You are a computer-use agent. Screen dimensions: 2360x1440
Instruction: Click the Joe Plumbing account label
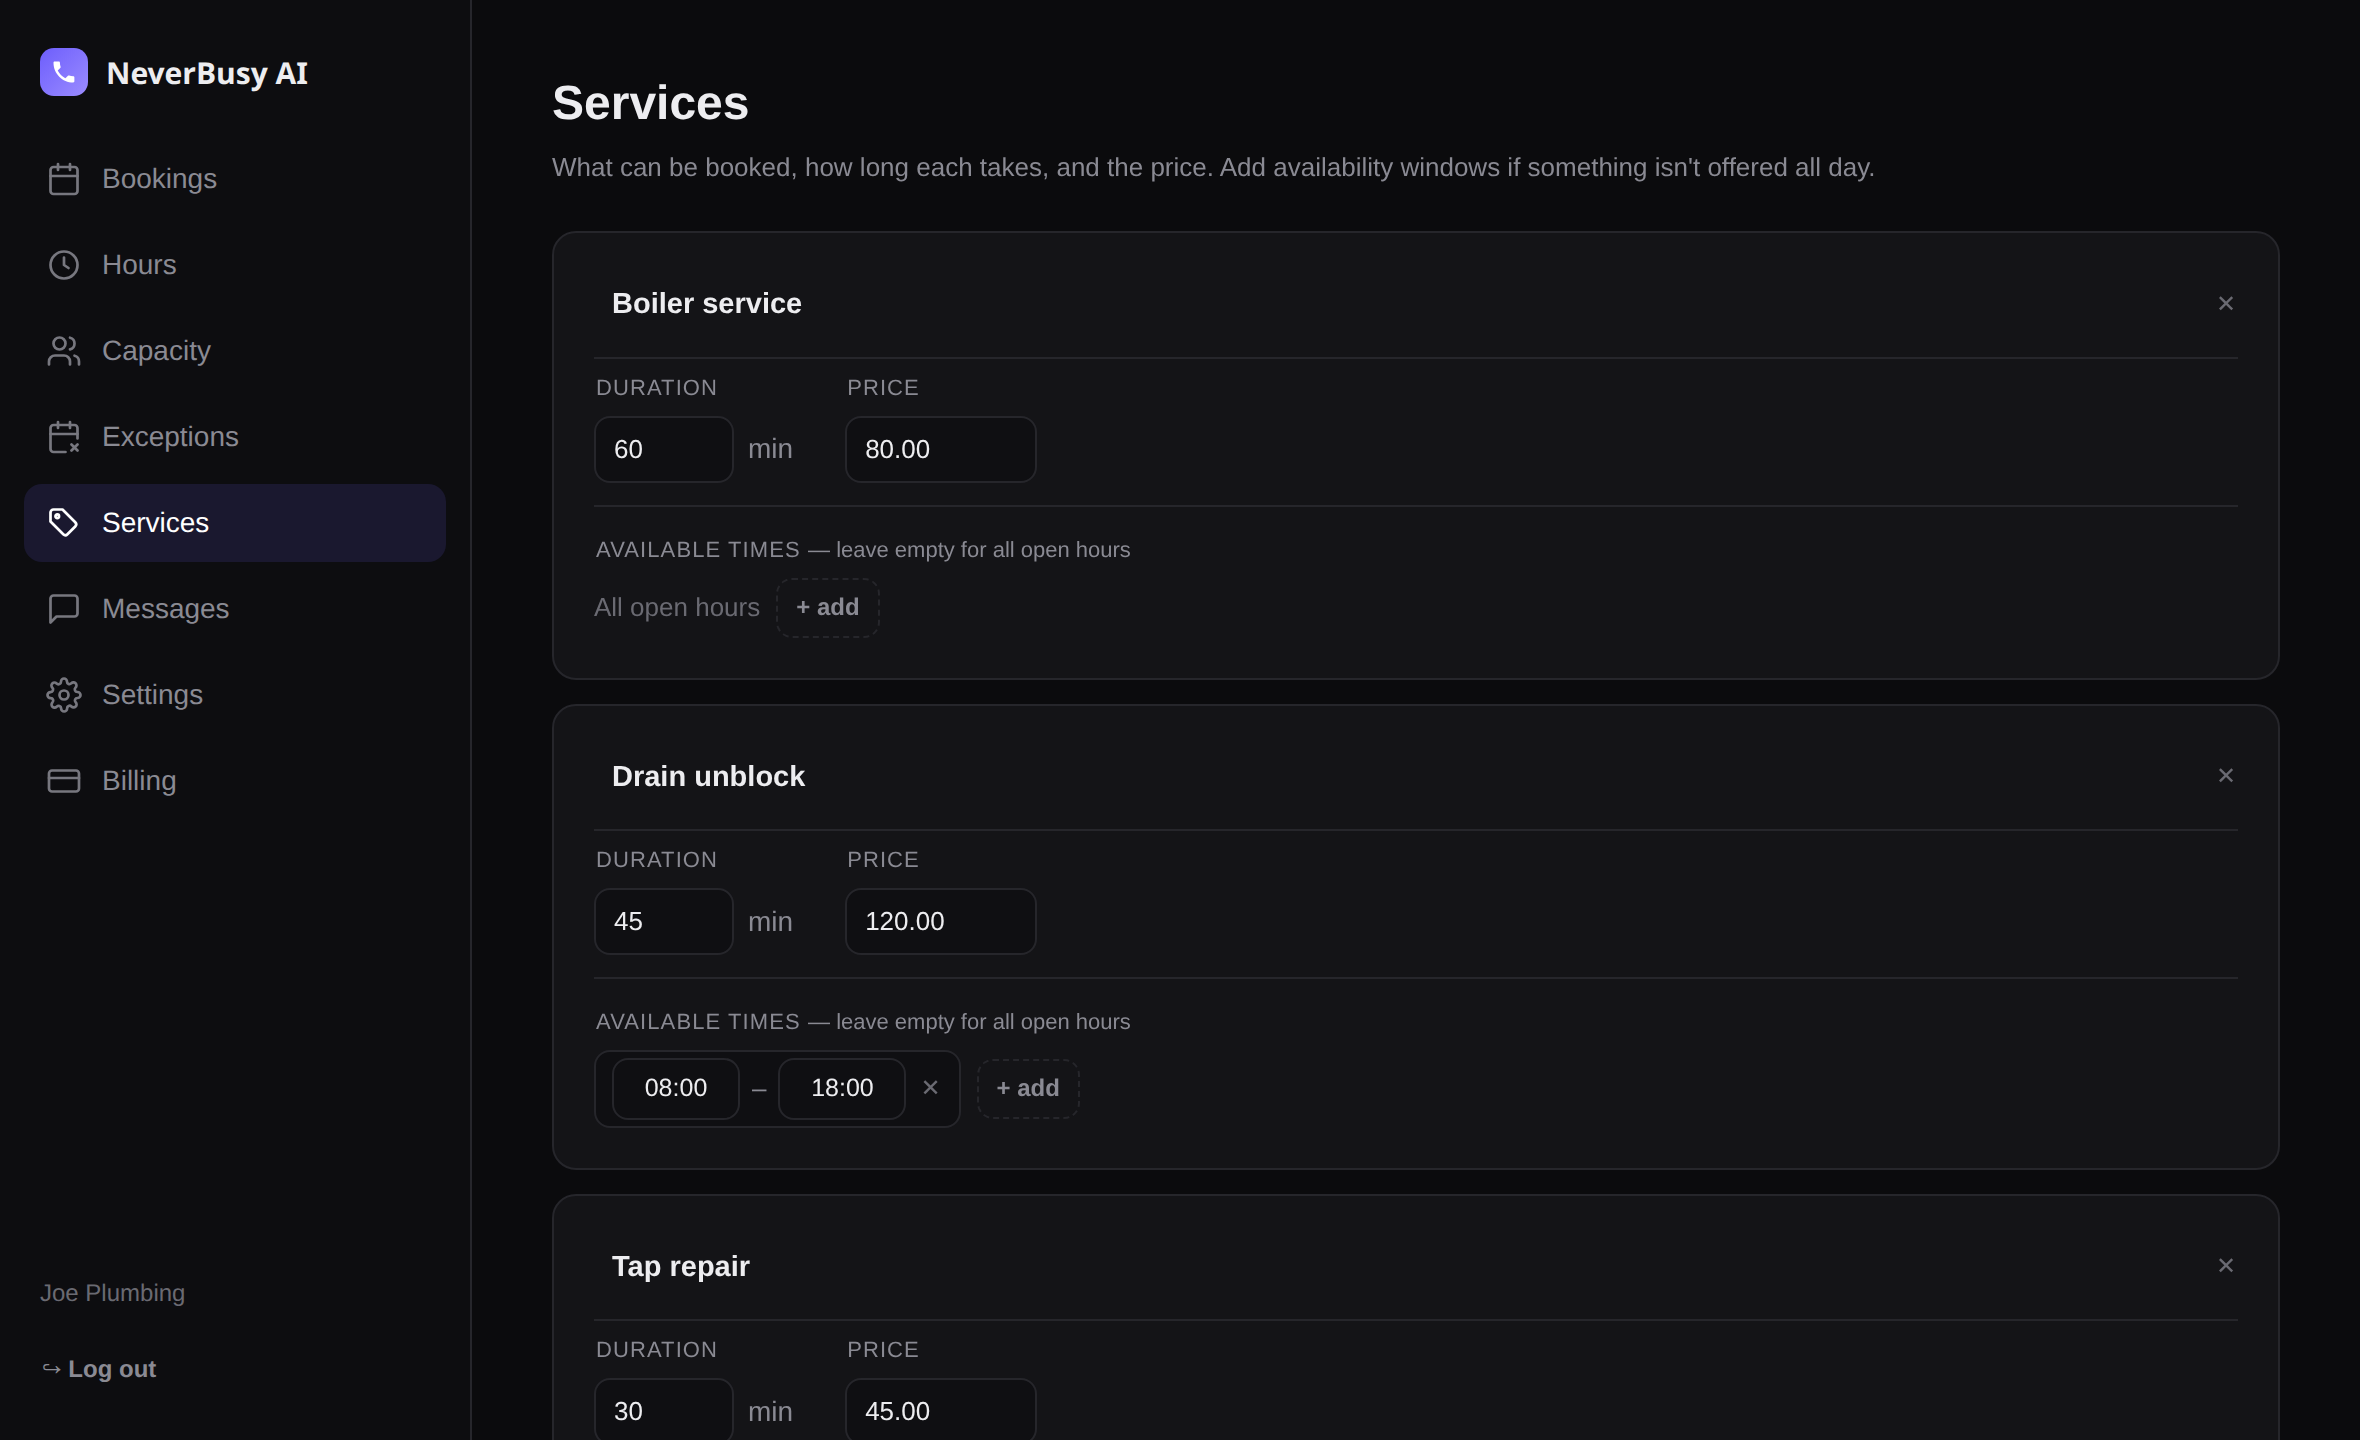click(x=112, y=1293)
